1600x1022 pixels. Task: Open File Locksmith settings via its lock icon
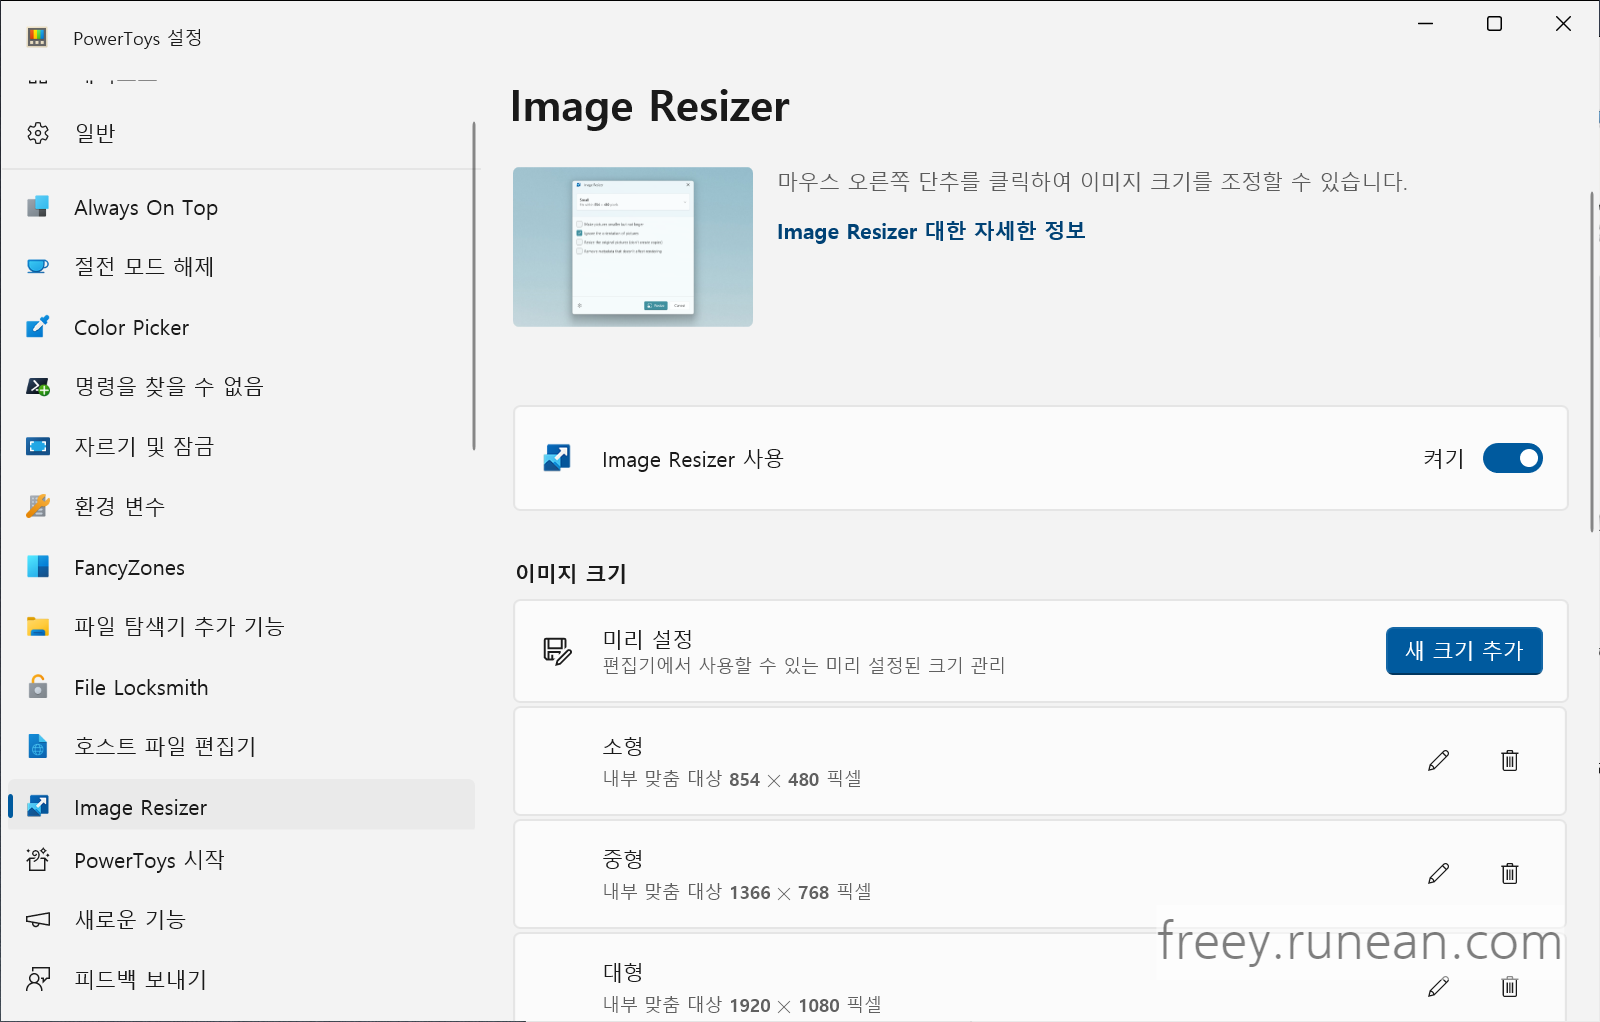37,687
